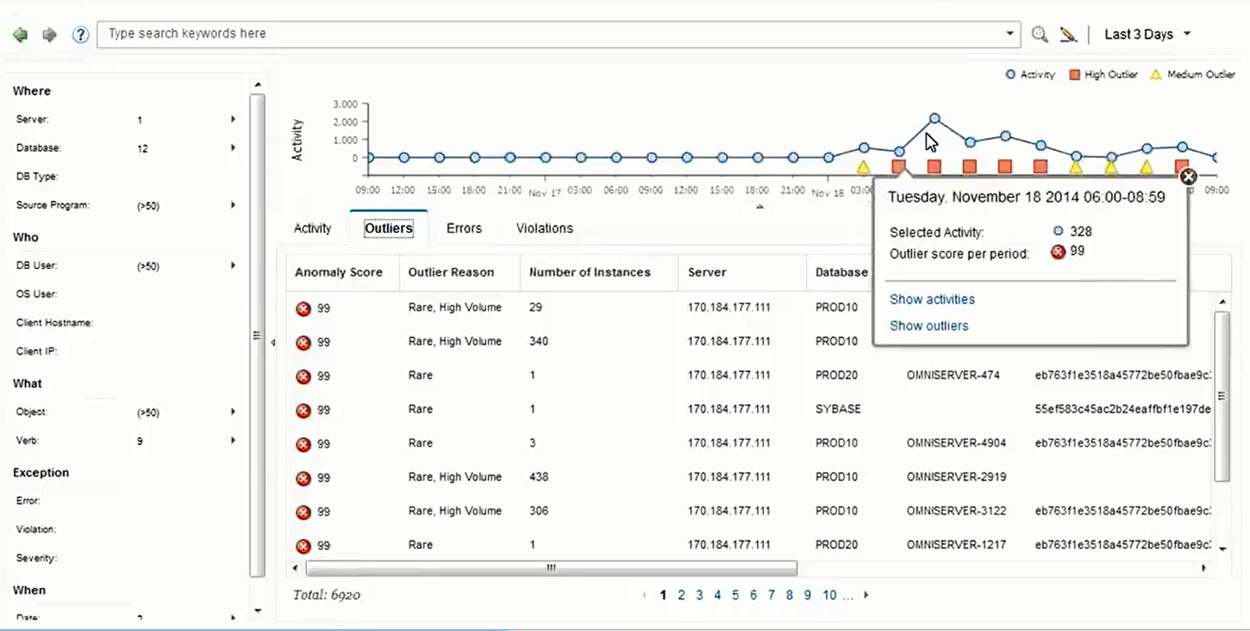Click the red anomaly icon in the SYBASE row
The image size is (1250, 631).
(x=303, y=411)
